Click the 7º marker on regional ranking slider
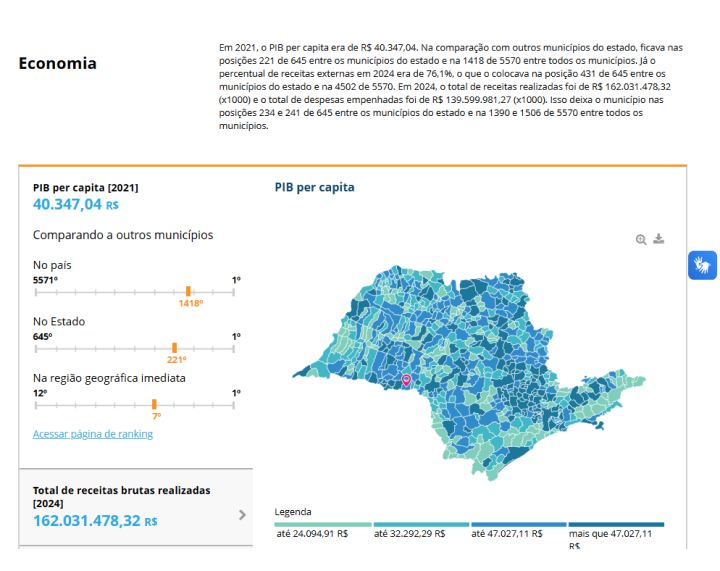The width and height of the screenshot is (720, 571). tap(155, 403)
